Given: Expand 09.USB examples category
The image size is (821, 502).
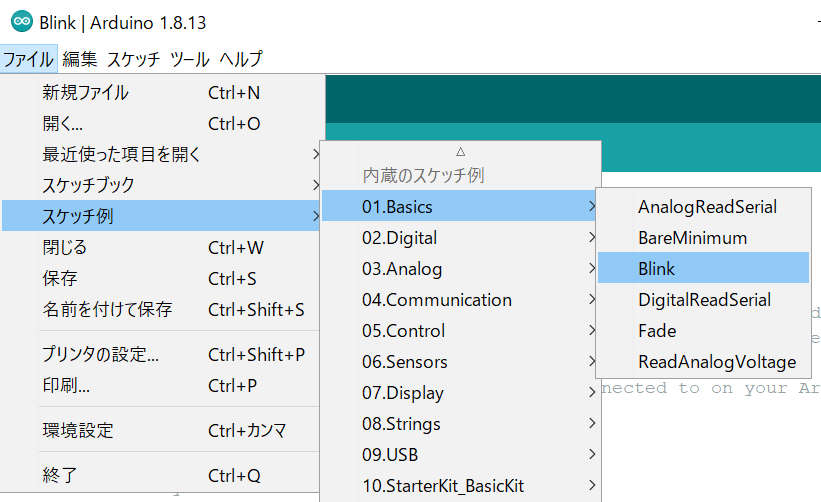Looking at the screenshot, I should pos(461,454).
